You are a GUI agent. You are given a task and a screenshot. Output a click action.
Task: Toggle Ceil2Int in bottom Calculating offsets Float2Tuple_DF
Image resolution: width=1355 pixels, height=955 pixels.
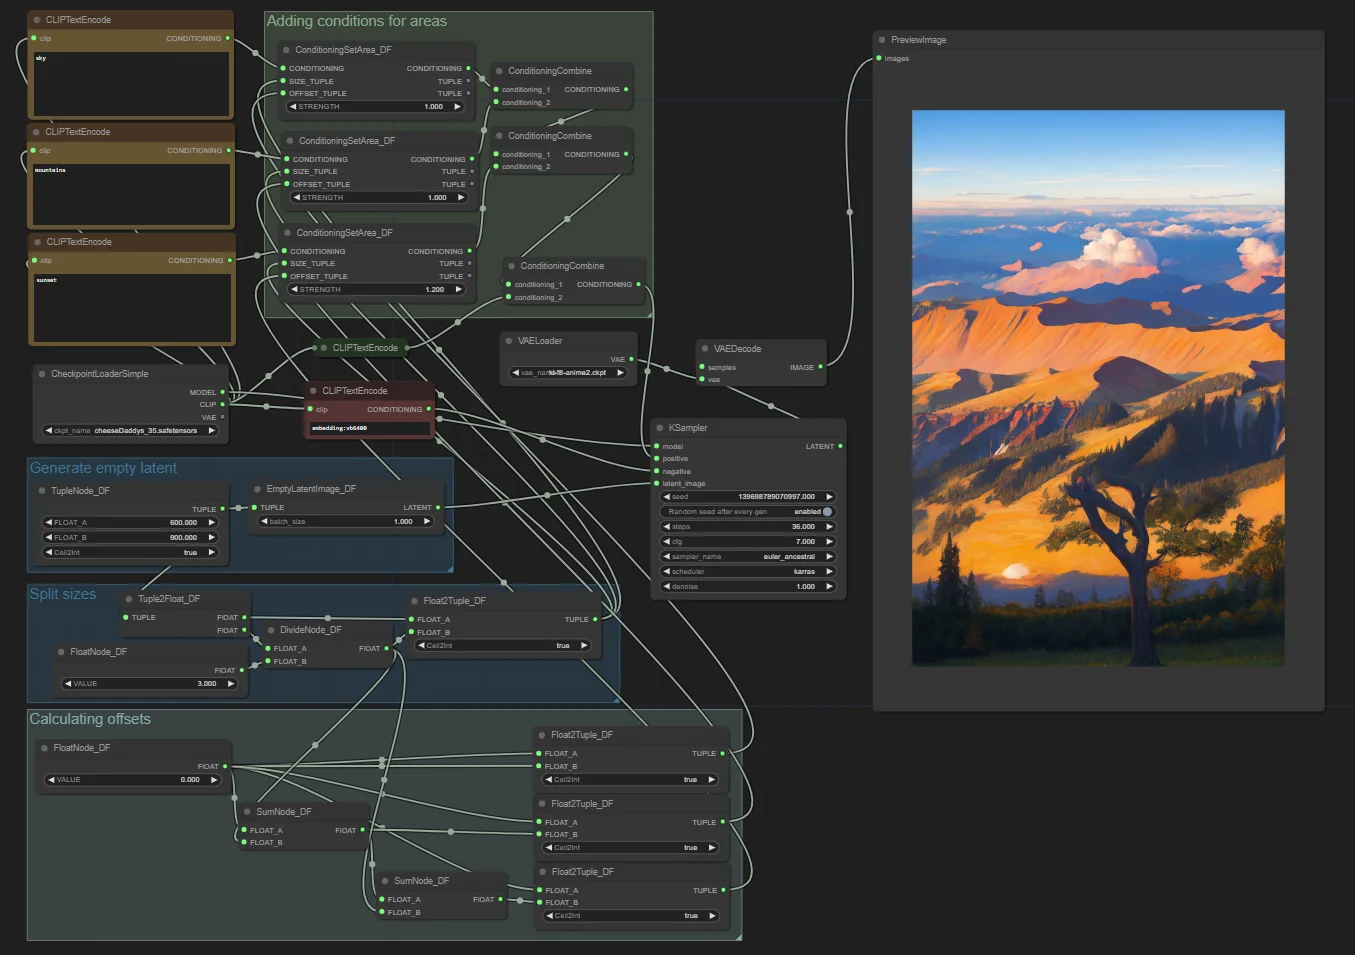pos(631,916)
